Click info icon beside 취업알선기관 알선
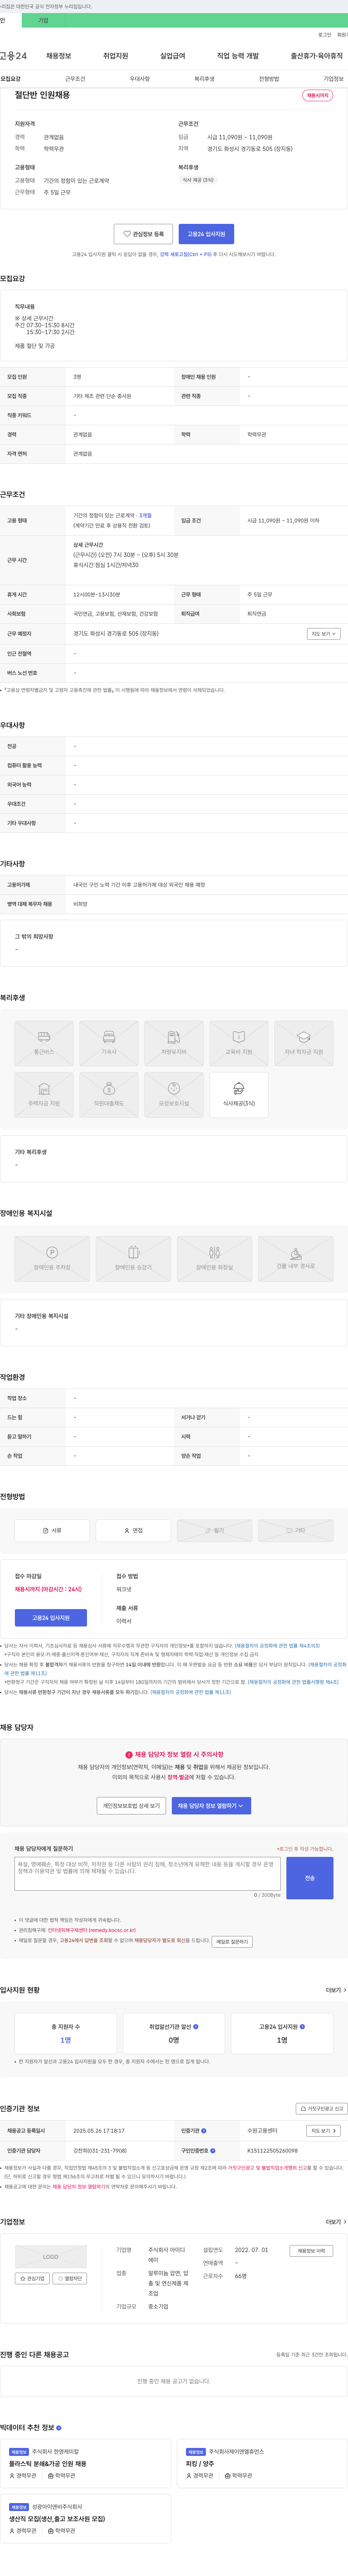Viewport: 348px width, 2576px height. coord(196,2027)
